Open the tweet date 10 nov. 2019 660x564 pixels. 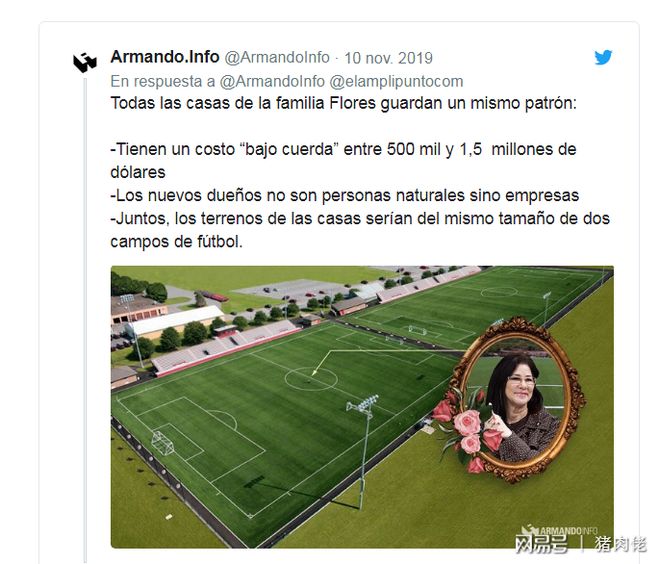[x=388, y=58]
